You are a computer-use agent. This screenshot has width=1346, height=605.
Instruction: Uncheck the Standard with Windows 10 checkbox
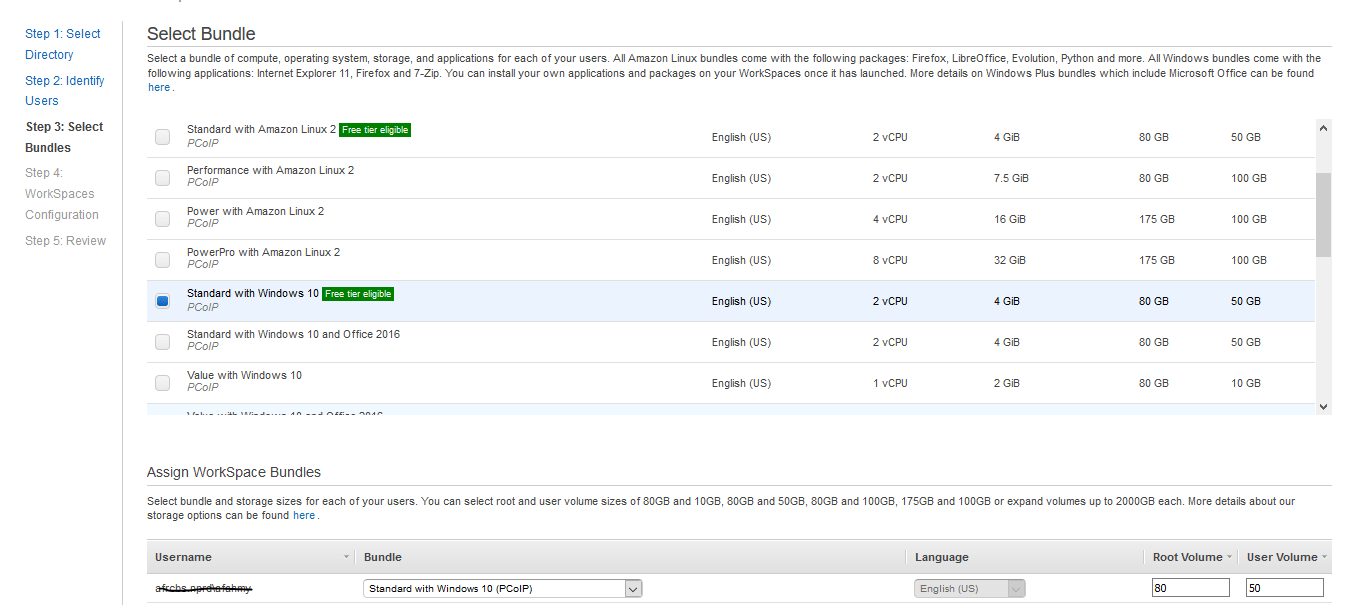162,301
